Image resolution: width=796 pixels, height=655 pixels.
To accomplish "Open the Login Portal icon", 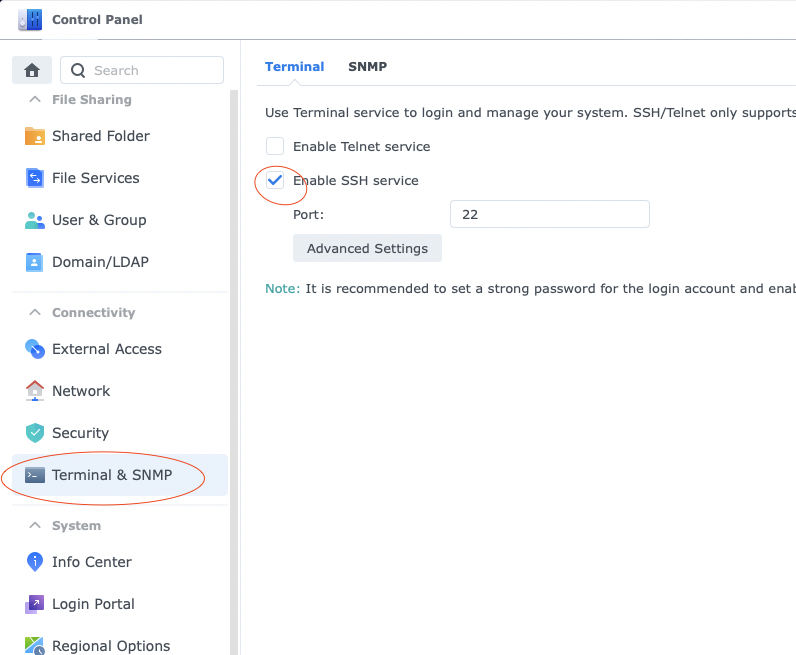I will pyautogui.click(x=35, y=604).
